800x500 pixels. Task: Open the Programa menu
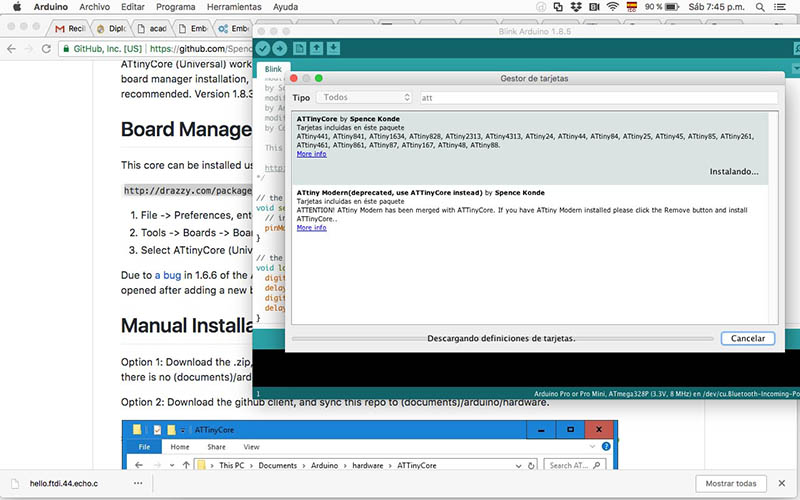pyautogui.click(x=176, y=7)
